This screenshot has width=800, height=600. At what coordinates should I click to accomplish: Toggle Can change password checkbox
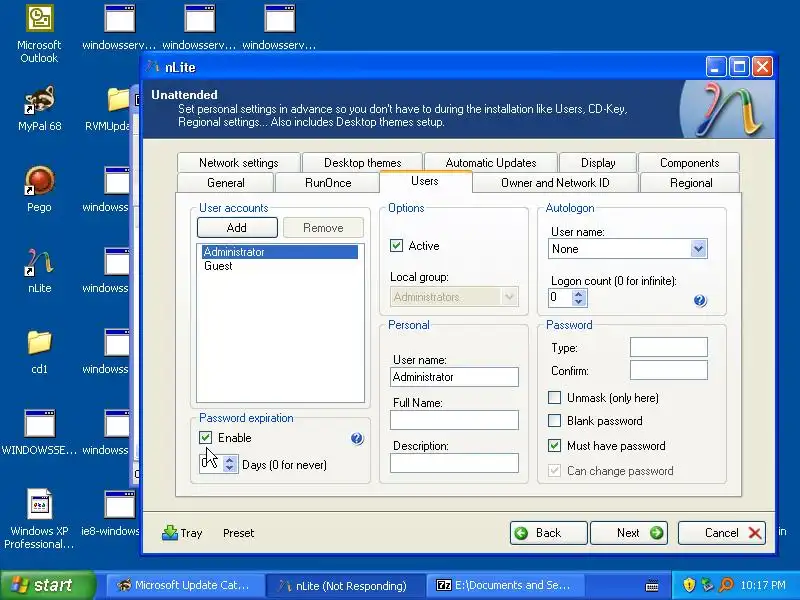click(x=554, y=470)
